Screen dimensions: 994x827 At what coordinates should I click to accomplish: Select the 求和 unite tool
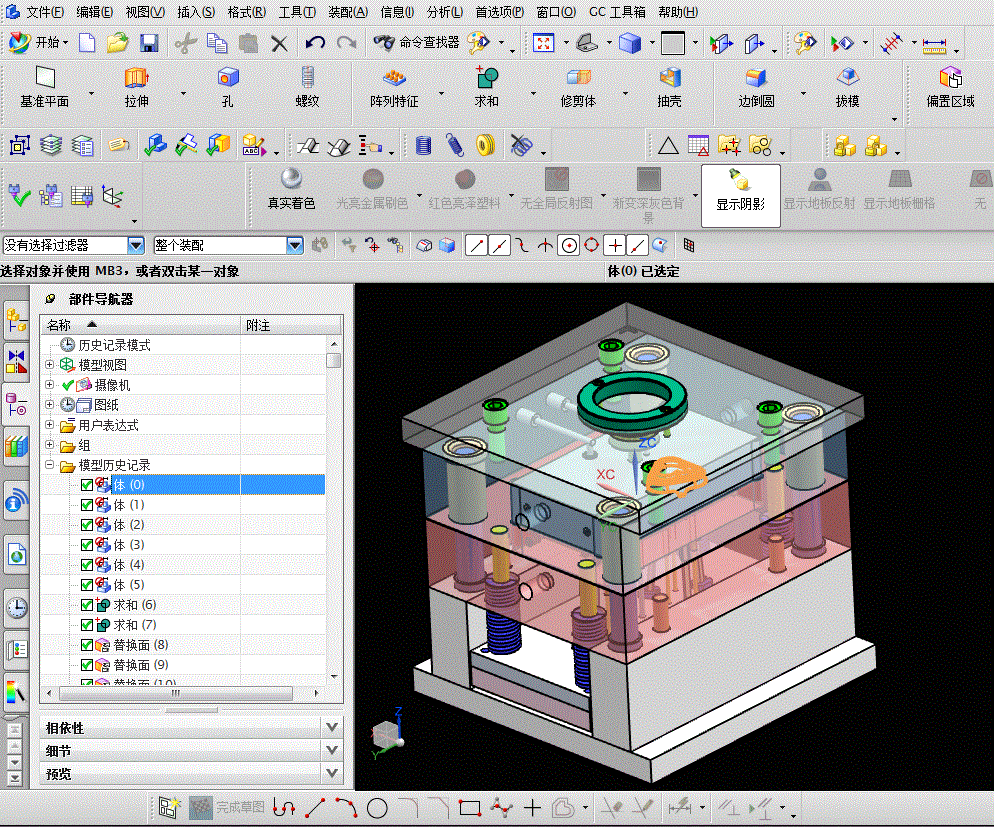pos(486,87)
